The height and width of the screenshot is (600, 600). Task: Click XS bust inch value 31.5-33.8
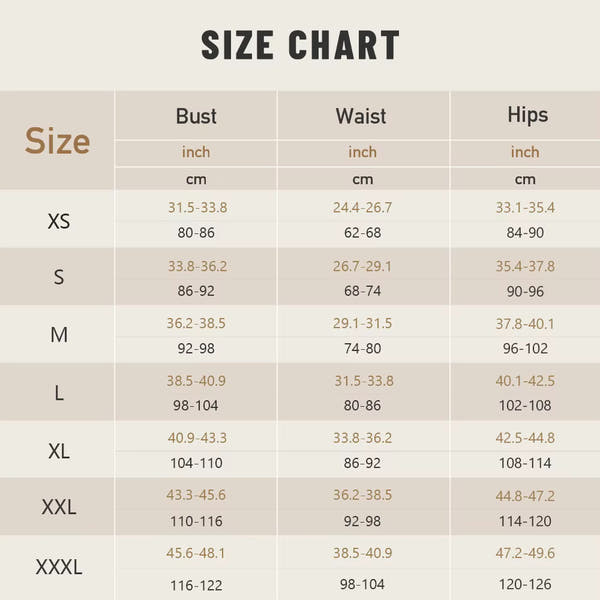tap(197, 208)
